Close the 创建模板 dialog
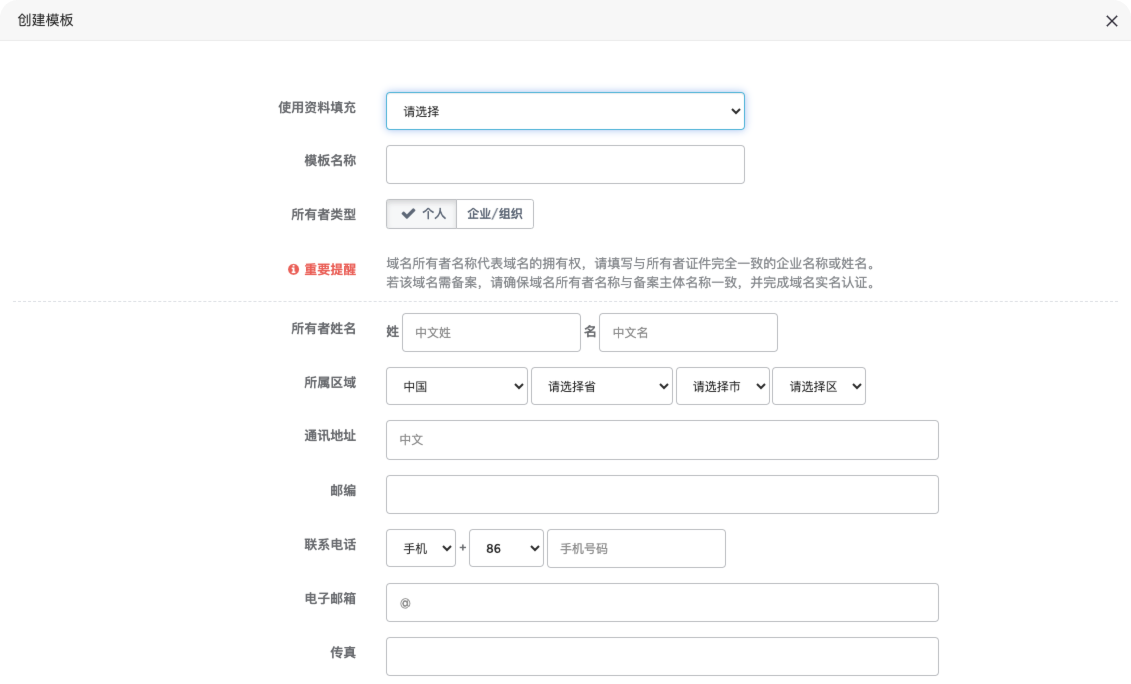This screenshot has height=684, width=1131. [1111, 21]
